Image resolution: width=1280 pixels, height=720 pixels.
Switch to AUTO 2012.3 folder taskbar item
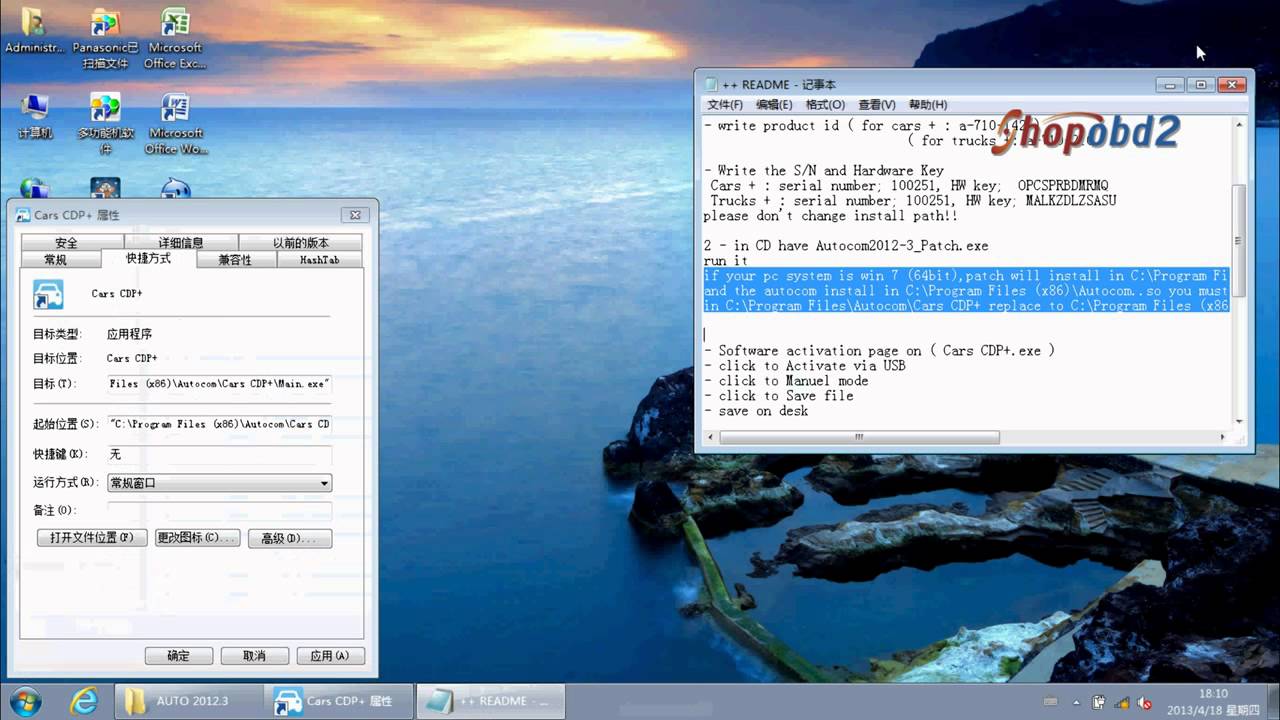[x=188, y=701]
